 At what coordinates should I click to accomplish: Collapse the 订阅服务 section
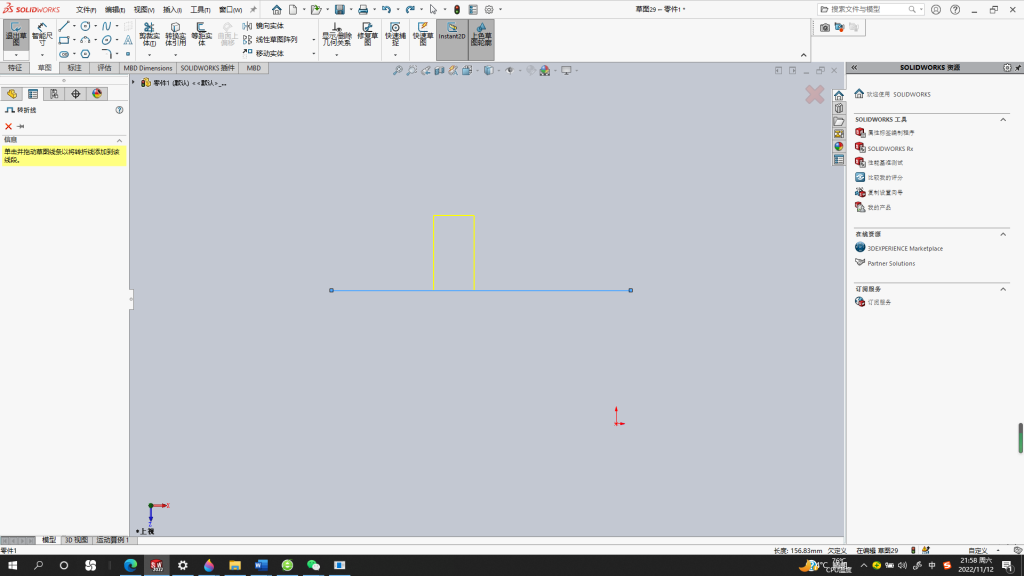tap(1003, 289)
